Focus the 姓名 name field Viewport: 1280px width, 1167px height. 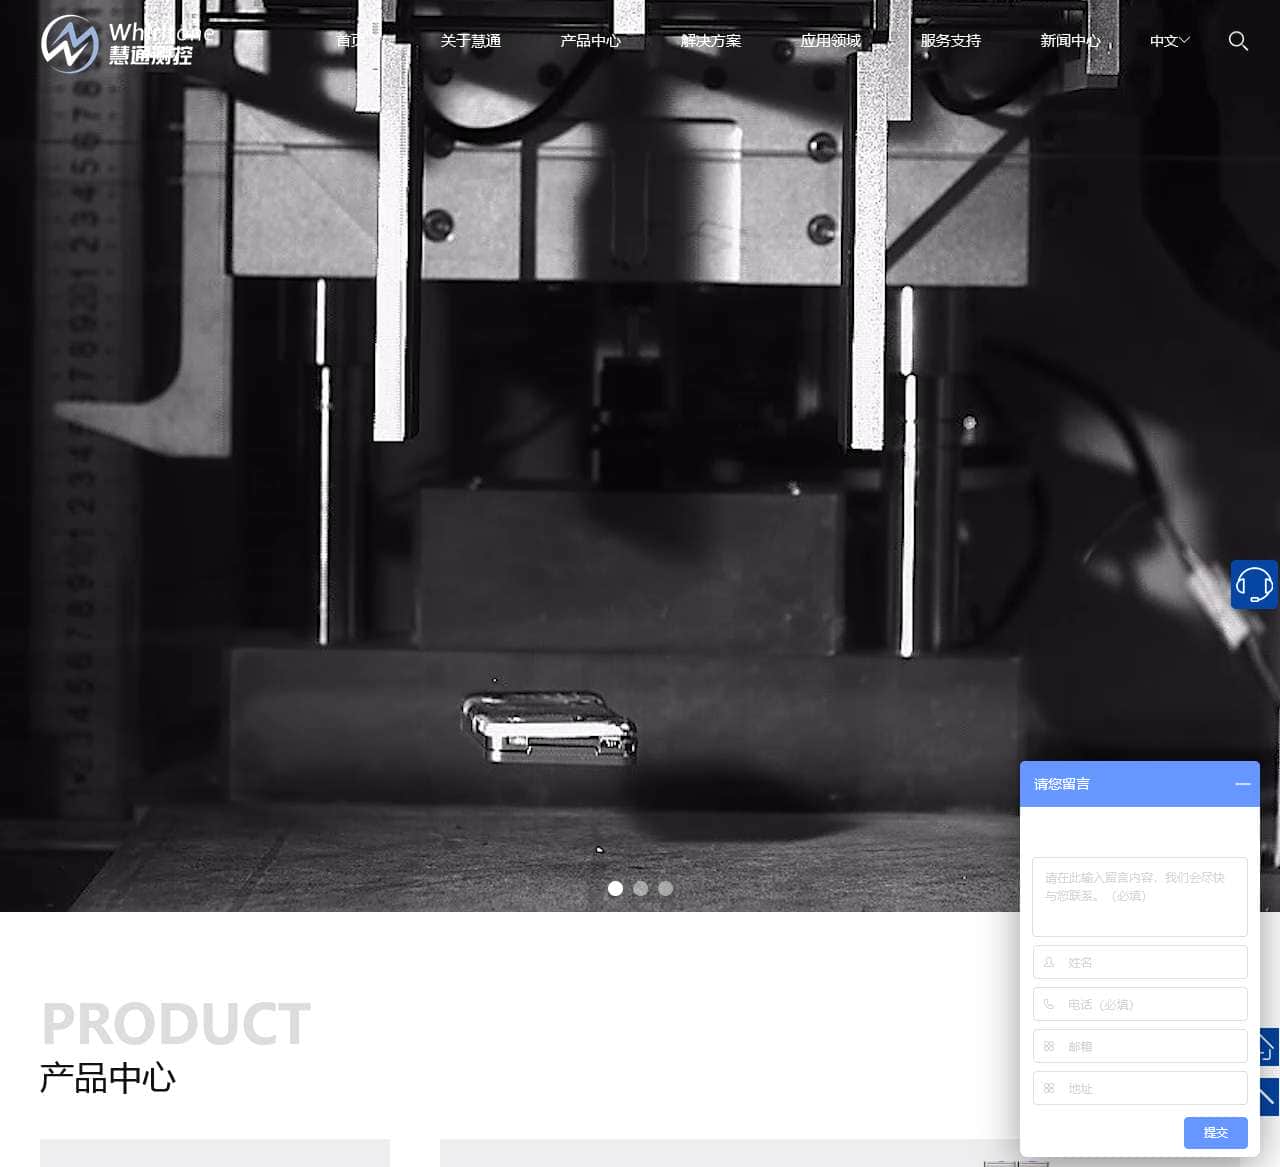pyautogui.click(x=1140, y=962)
